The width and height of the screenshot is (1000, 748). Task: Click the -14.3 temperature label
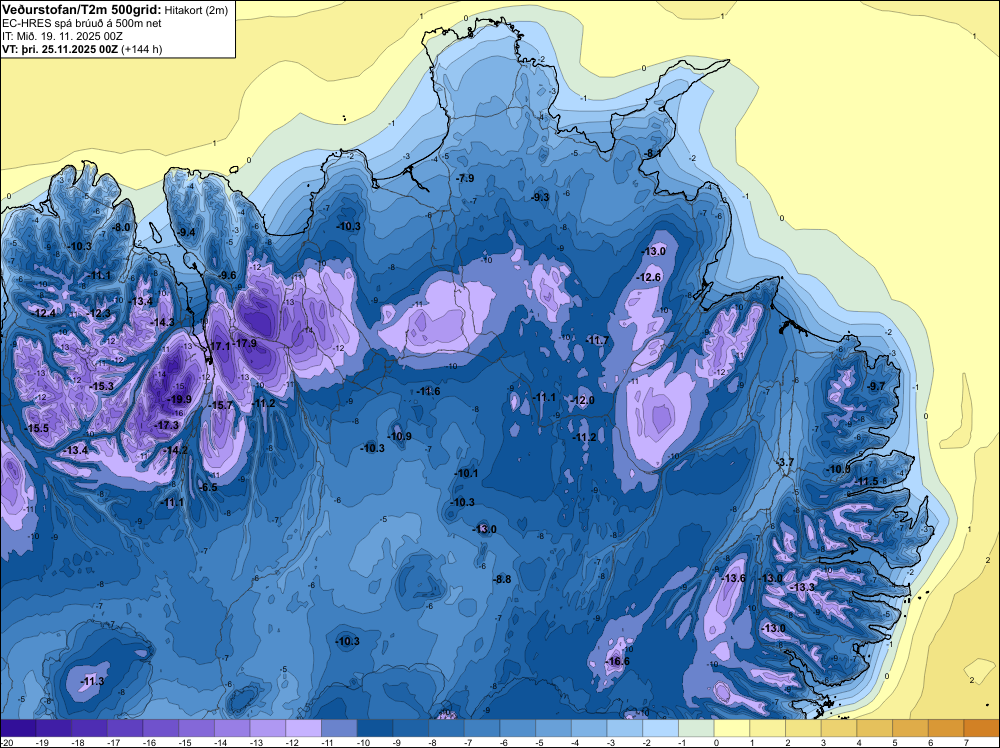pyautogui.click(x=163, y=323)
